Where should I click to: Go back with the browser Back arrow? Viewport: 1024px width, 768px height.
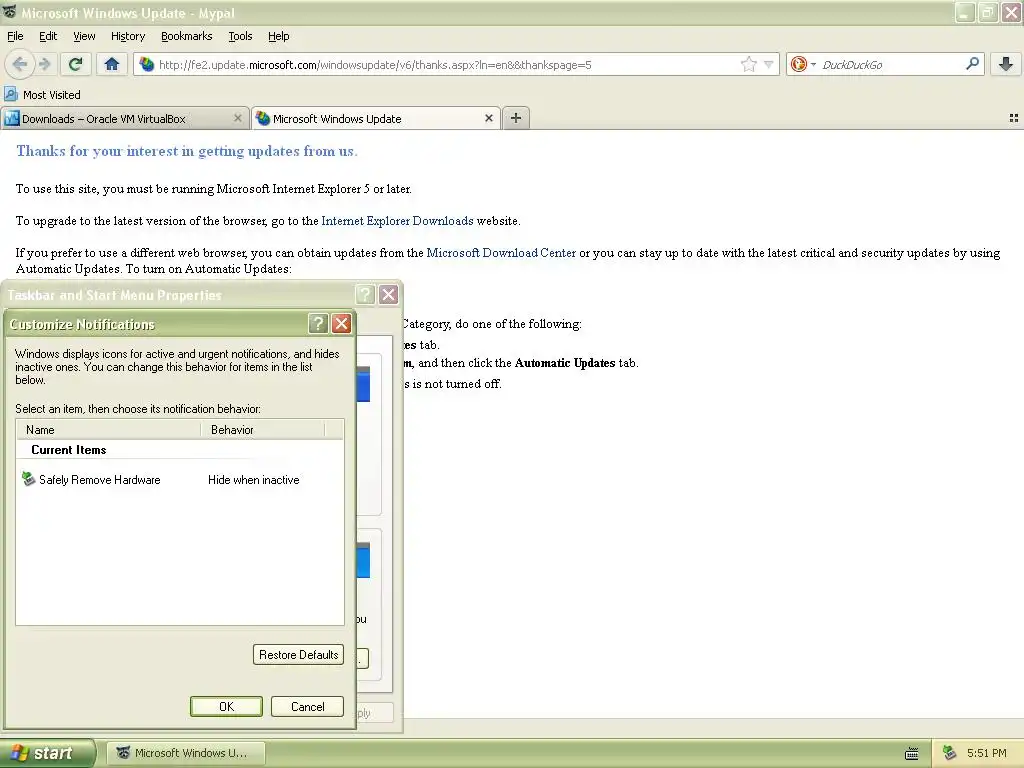point(20,64)
